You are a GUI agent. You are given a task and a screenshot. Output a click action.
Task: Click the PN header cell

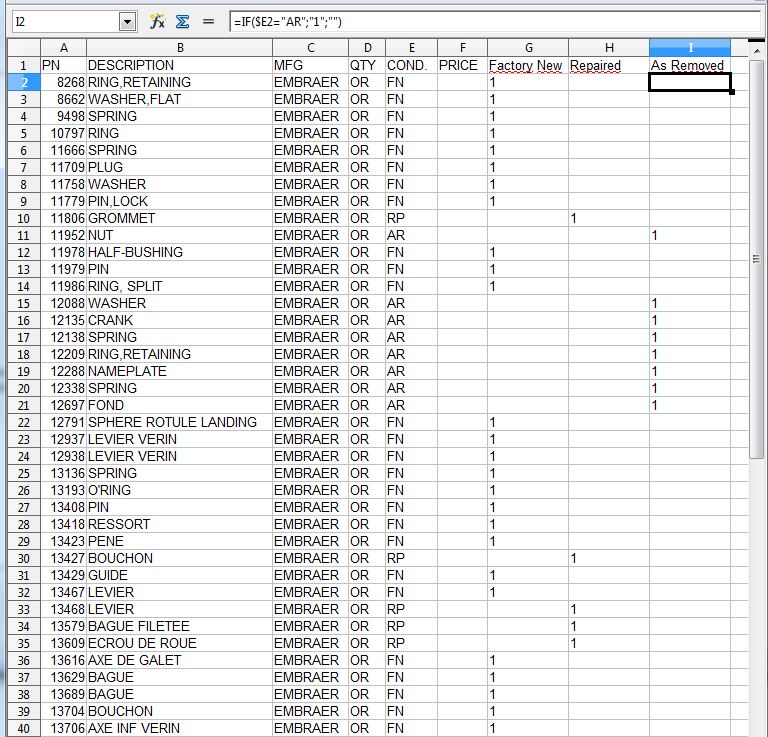(x=63, y=65)
